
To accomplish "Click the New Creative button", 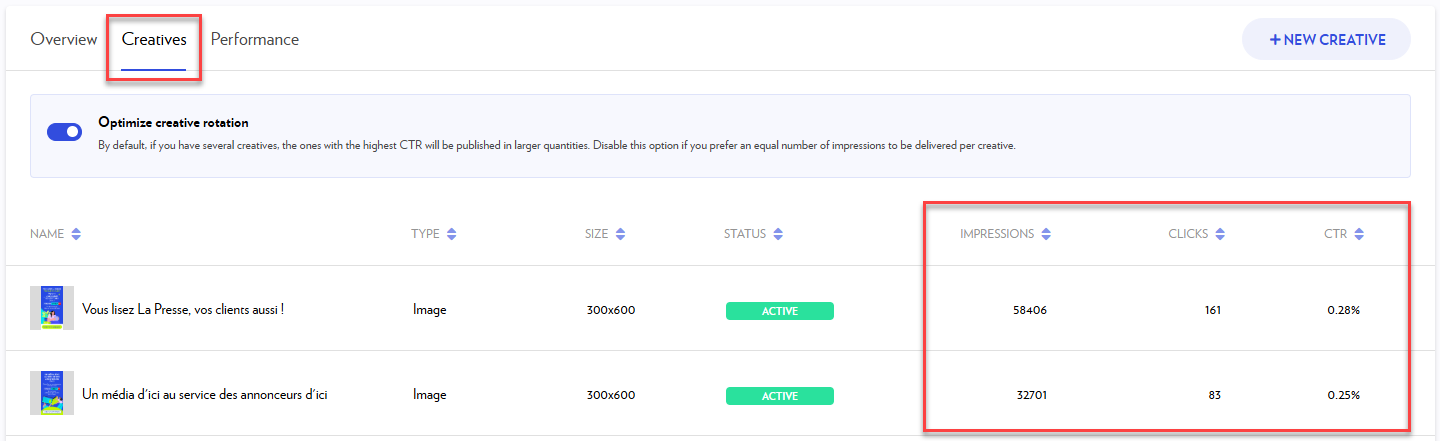I will pyautogui.click(x=1326, y=40).
